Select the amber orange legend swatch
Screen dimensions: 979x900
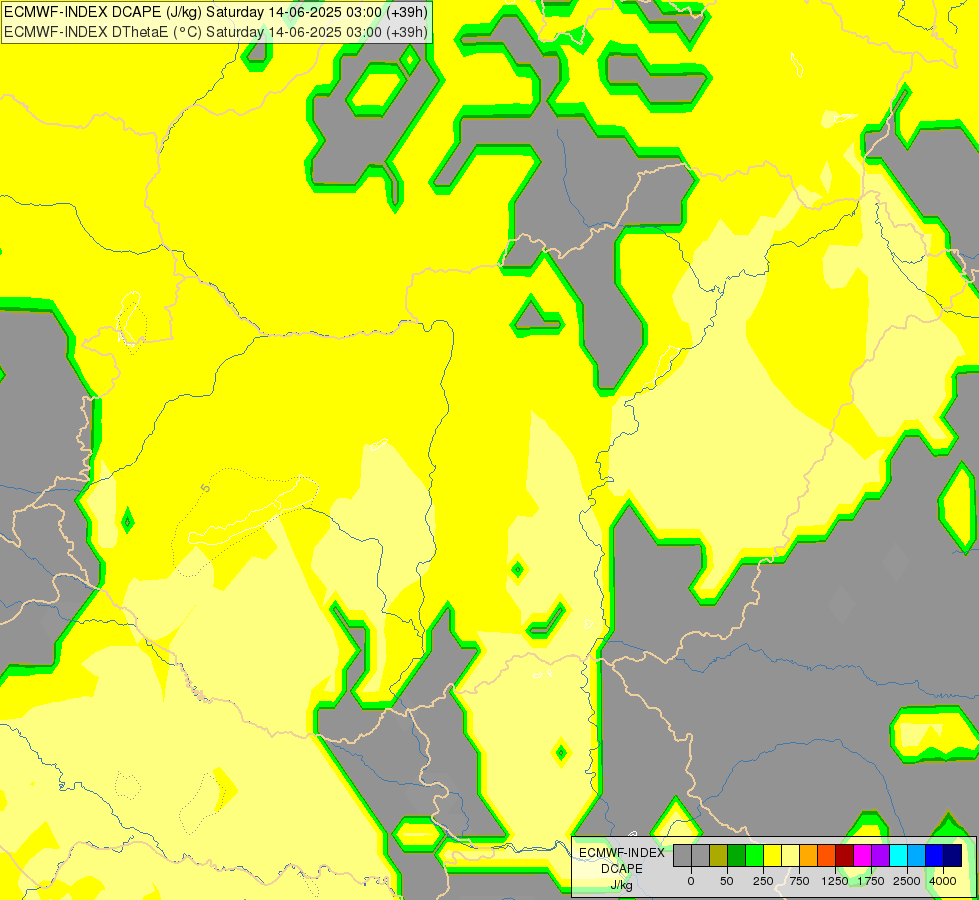click(809, 855)
